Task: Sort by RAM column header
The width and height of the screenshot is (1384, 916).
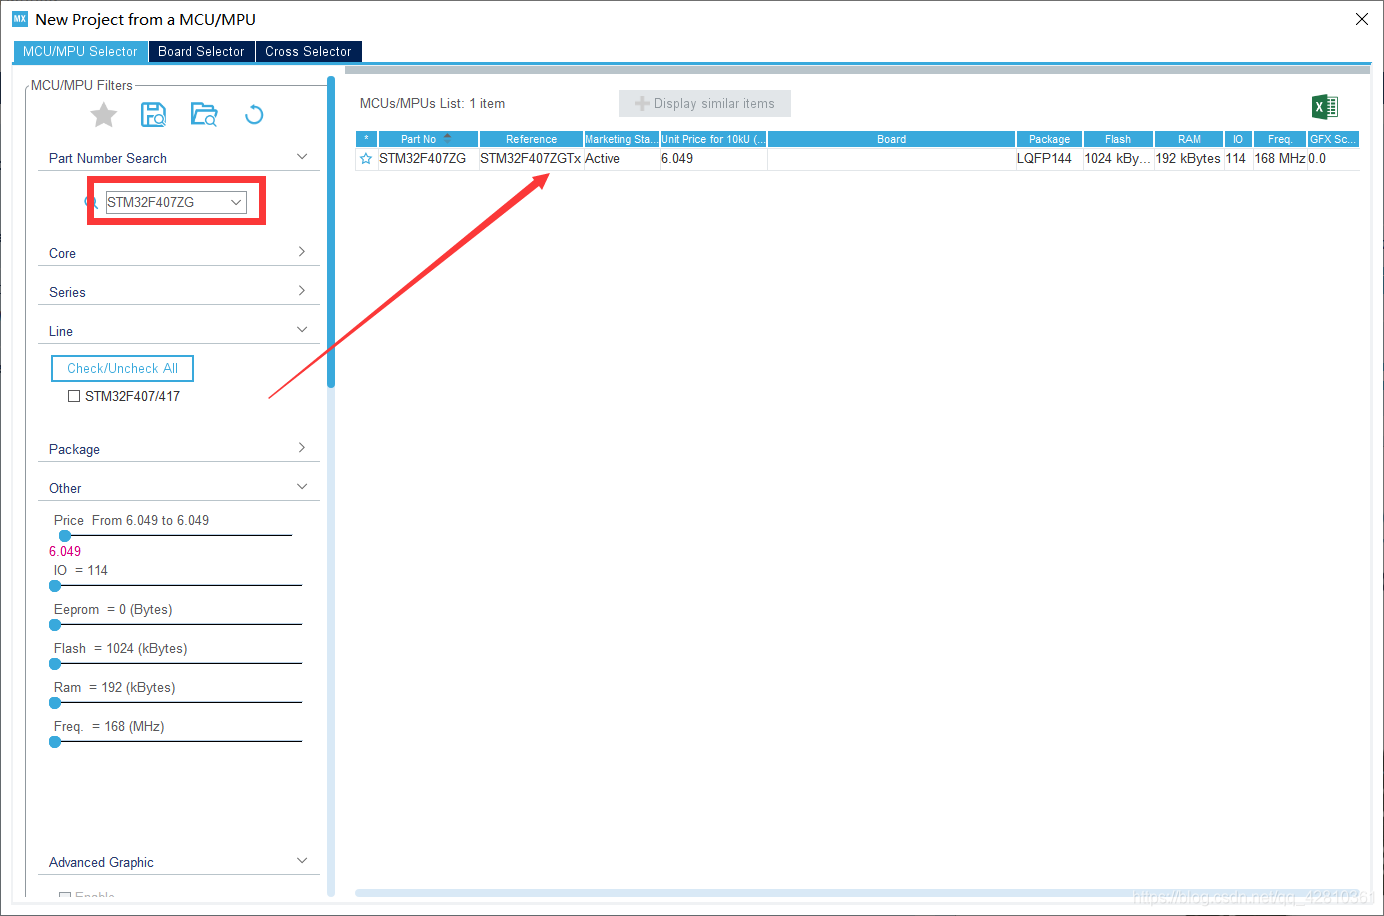Action: click(1189, 139)
